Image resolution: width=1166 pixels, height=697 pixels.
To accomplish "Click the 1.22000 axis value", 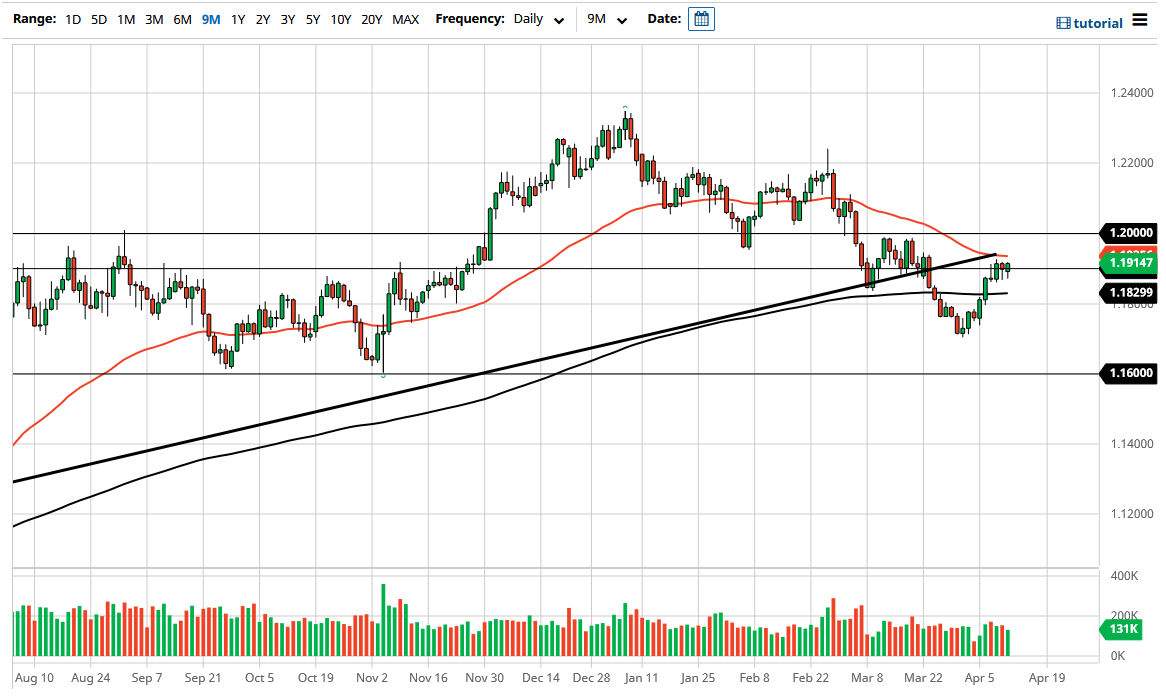I will pyautogui.click(x=1132, y=163).
